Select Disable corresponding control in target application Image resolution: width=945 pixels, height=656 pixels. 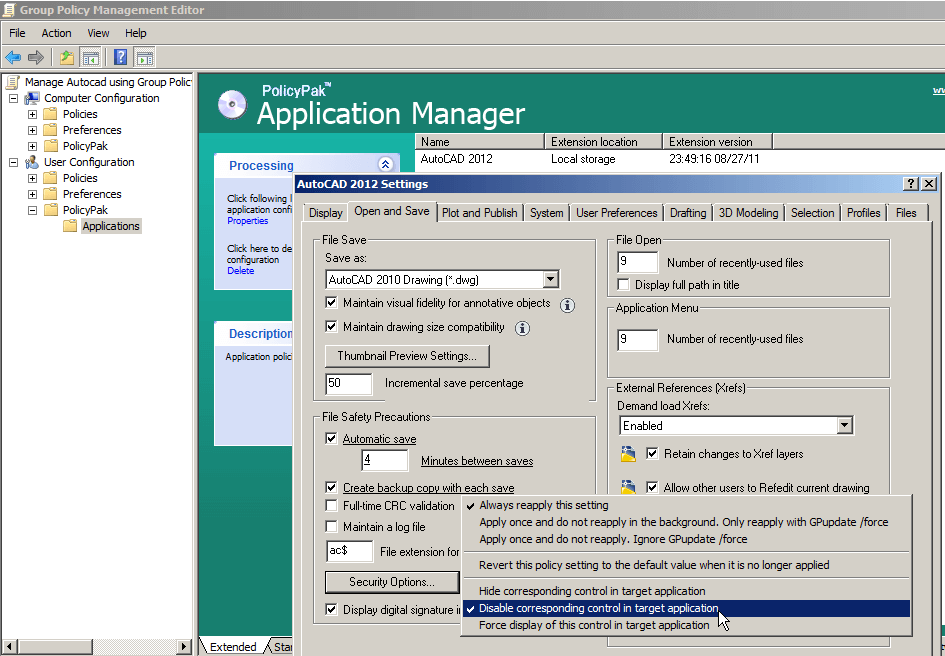click(x=686, y=608)
